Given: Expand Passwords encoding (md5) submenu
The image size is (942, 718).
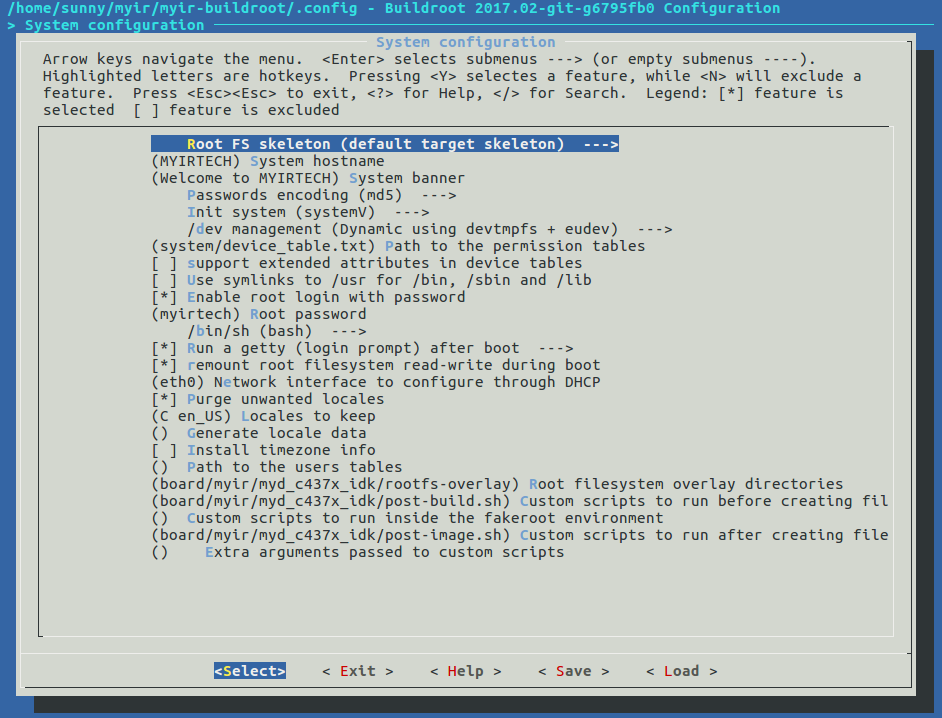Looking at the screenshot, I should [x=320, y=195].
